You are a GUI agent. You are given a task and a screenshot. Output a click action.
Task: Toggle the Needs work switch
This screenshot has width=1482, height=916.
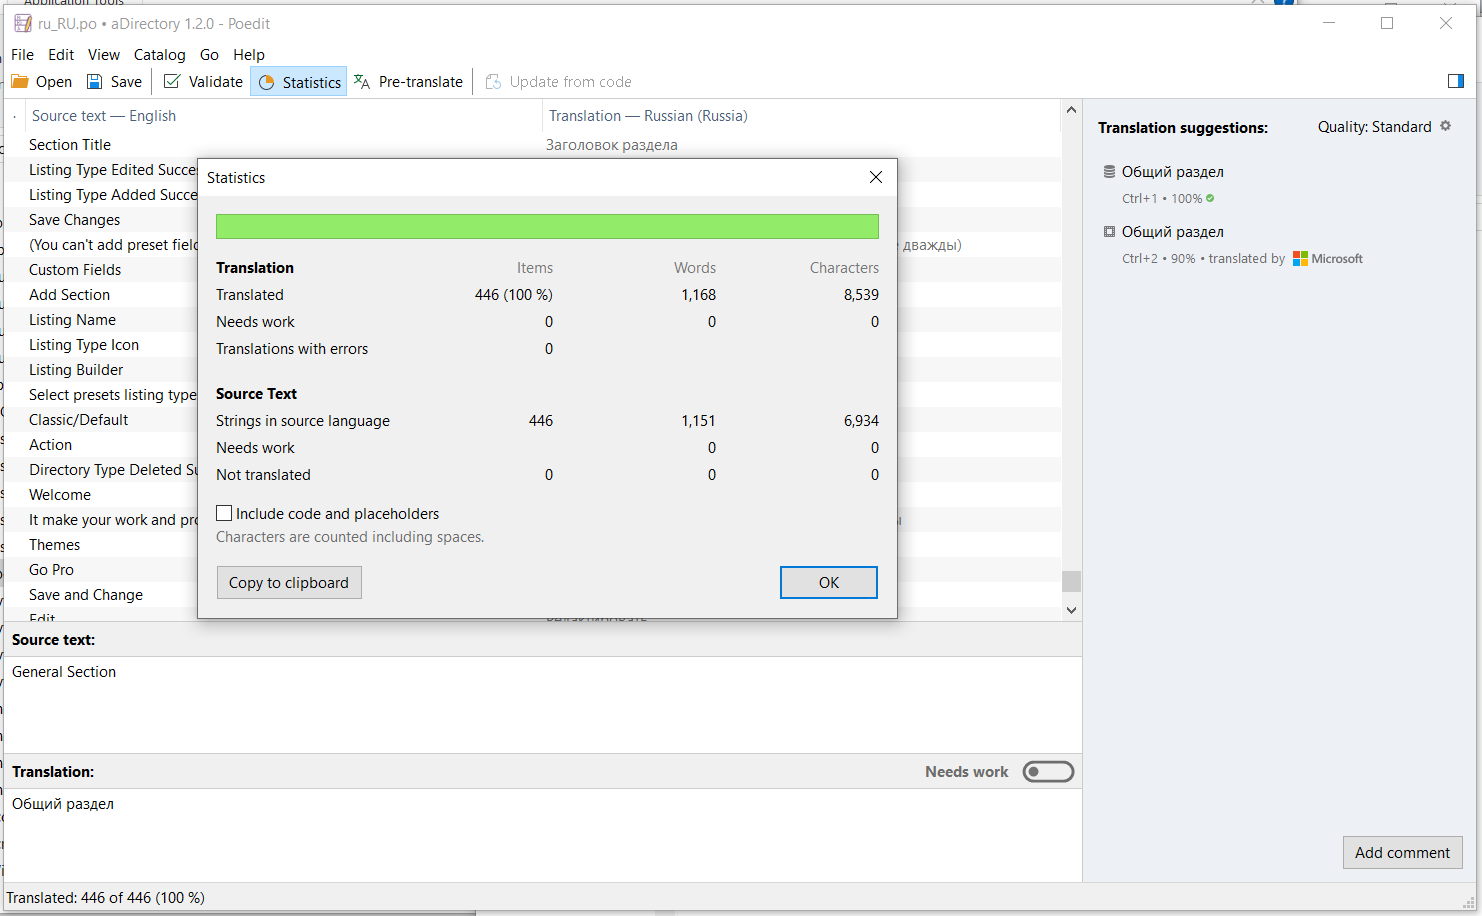1048,772
